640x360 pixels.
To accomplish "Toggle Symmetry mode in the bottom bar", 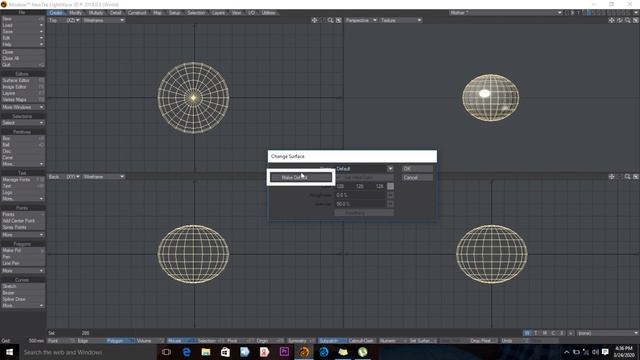I will (x=301, y=340).
